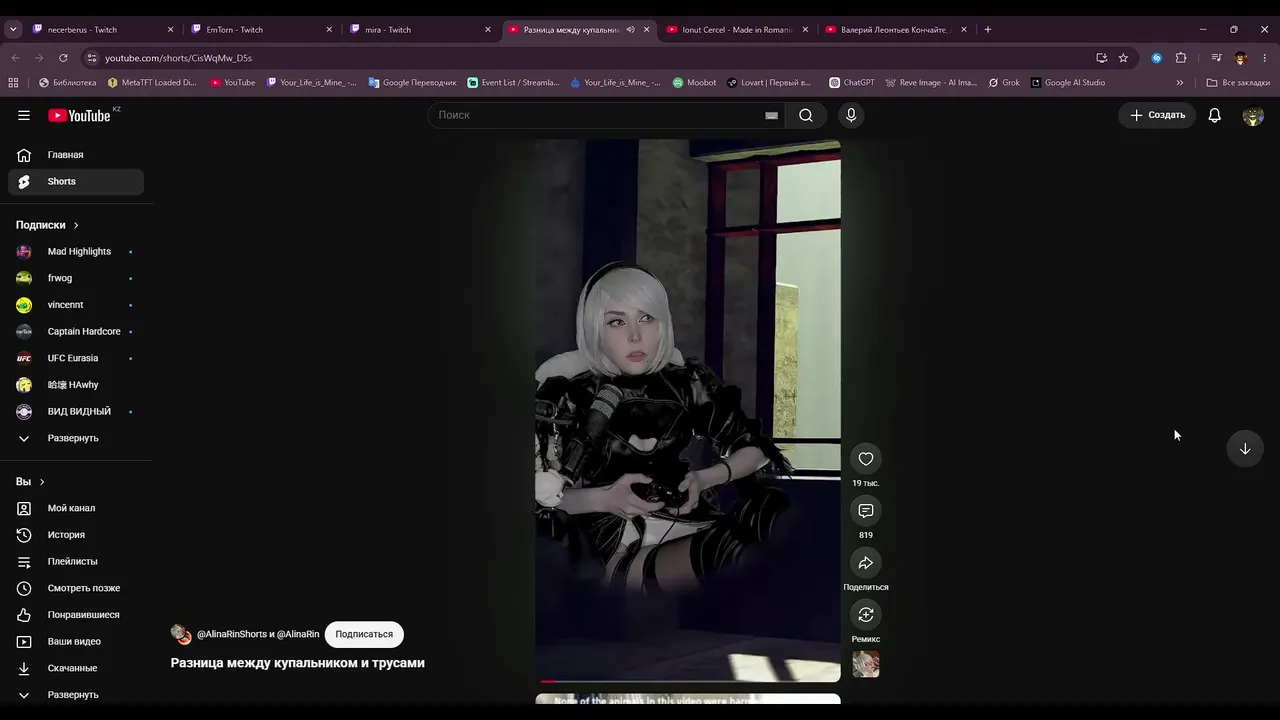Image resolution: width=1280 pixels, height=720 pixels.
Task: Open vincennt channel subscription
Action: click(76, 305)
